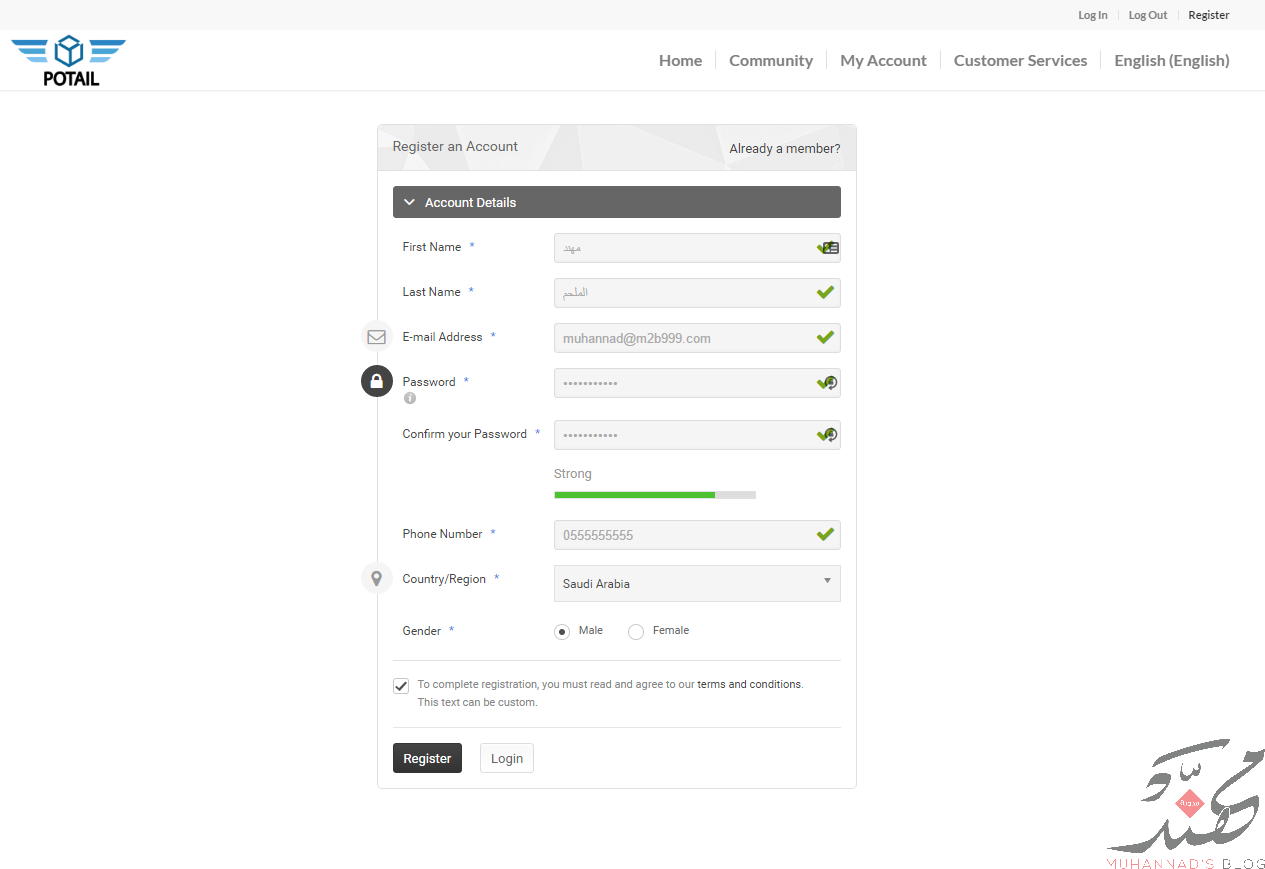Open Customer Services menu item
1265x869 pixels.
pos(1020,60)
